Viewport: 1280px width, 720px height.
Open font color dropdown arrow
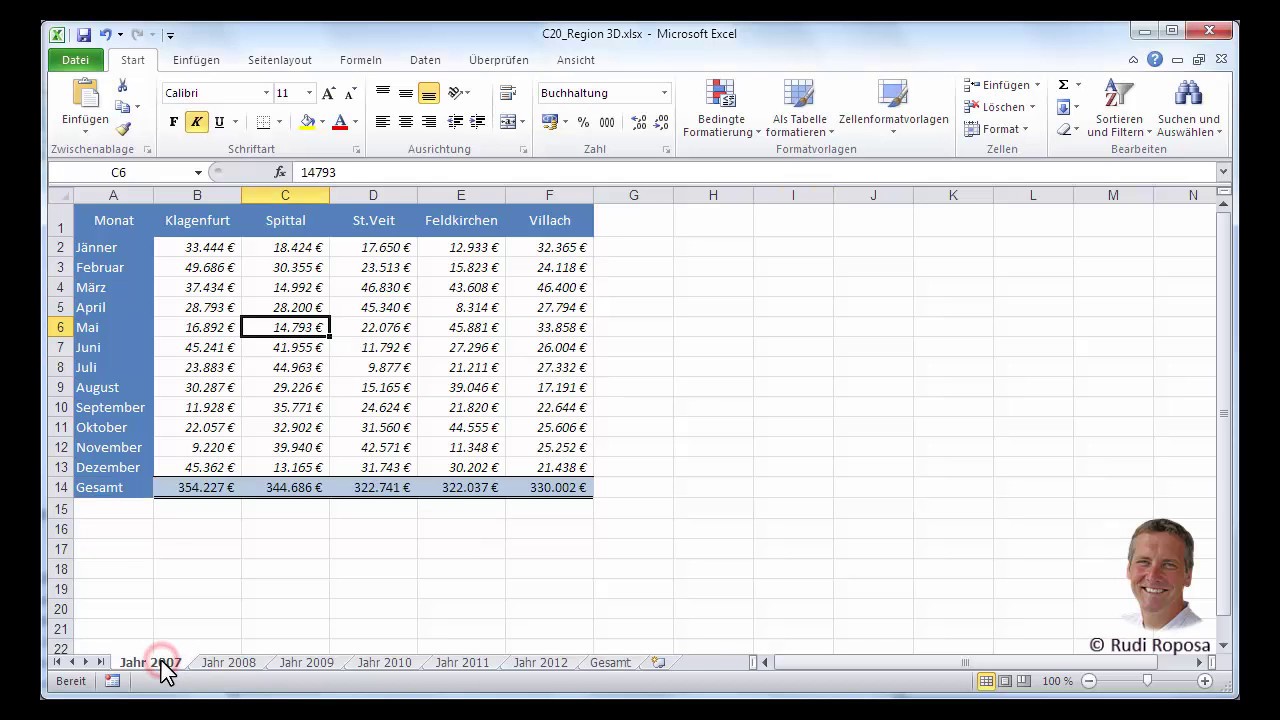(355, 122)
